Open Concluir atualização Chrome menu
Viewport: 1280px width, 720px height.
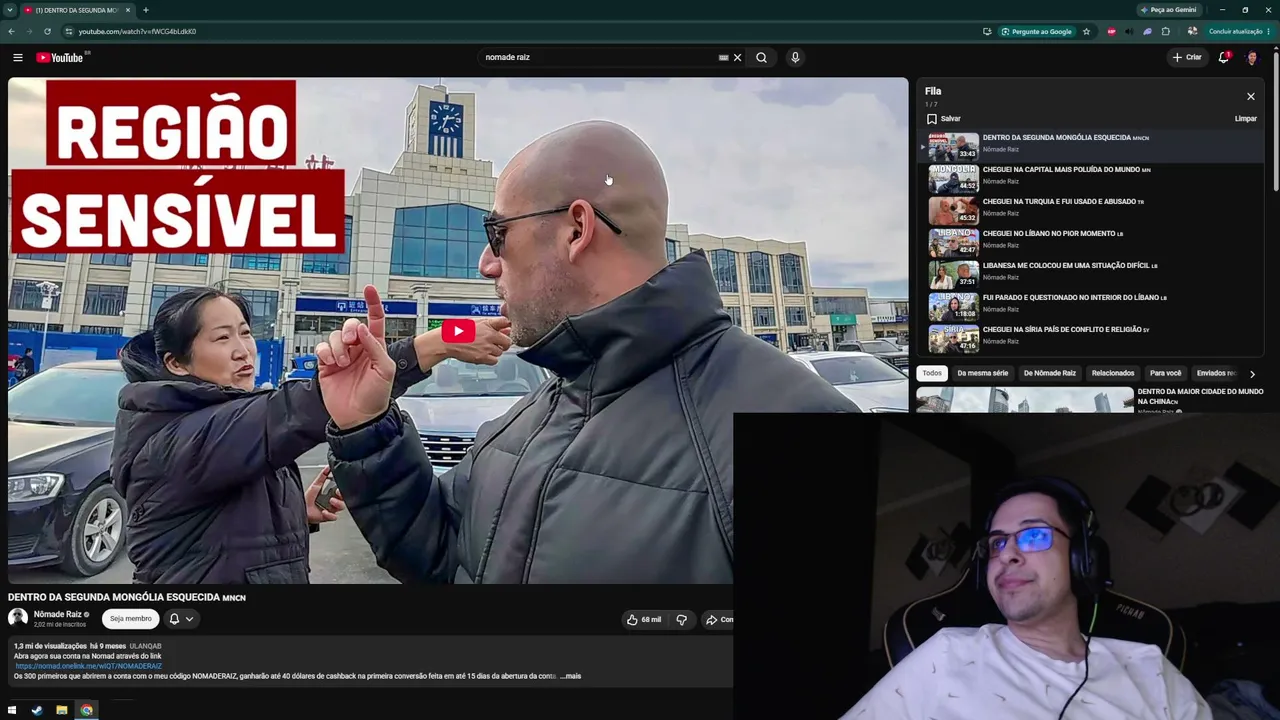pyautogui.click(x=1240, y=32)
